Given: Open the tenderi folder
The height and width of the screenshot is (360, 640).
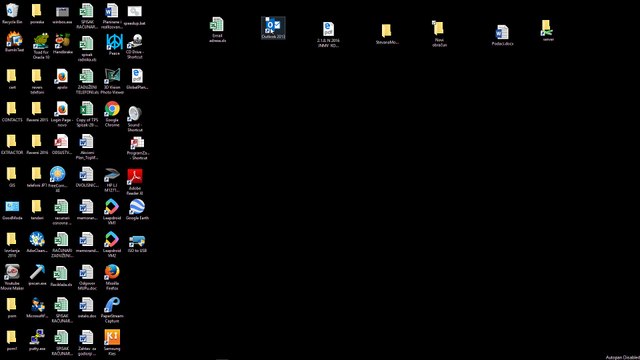Looking at the screenshot, I should (x=37, y=210).
